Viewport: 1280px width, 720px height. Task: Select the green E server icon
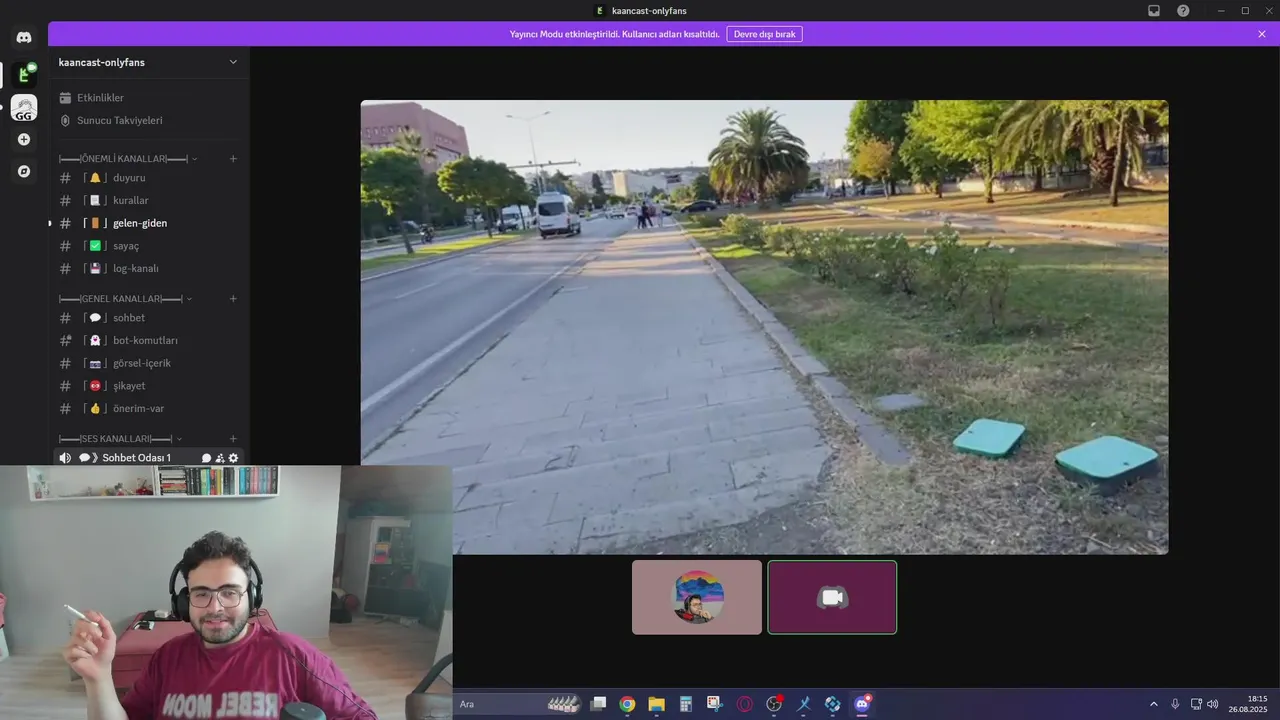coord(24,74)
